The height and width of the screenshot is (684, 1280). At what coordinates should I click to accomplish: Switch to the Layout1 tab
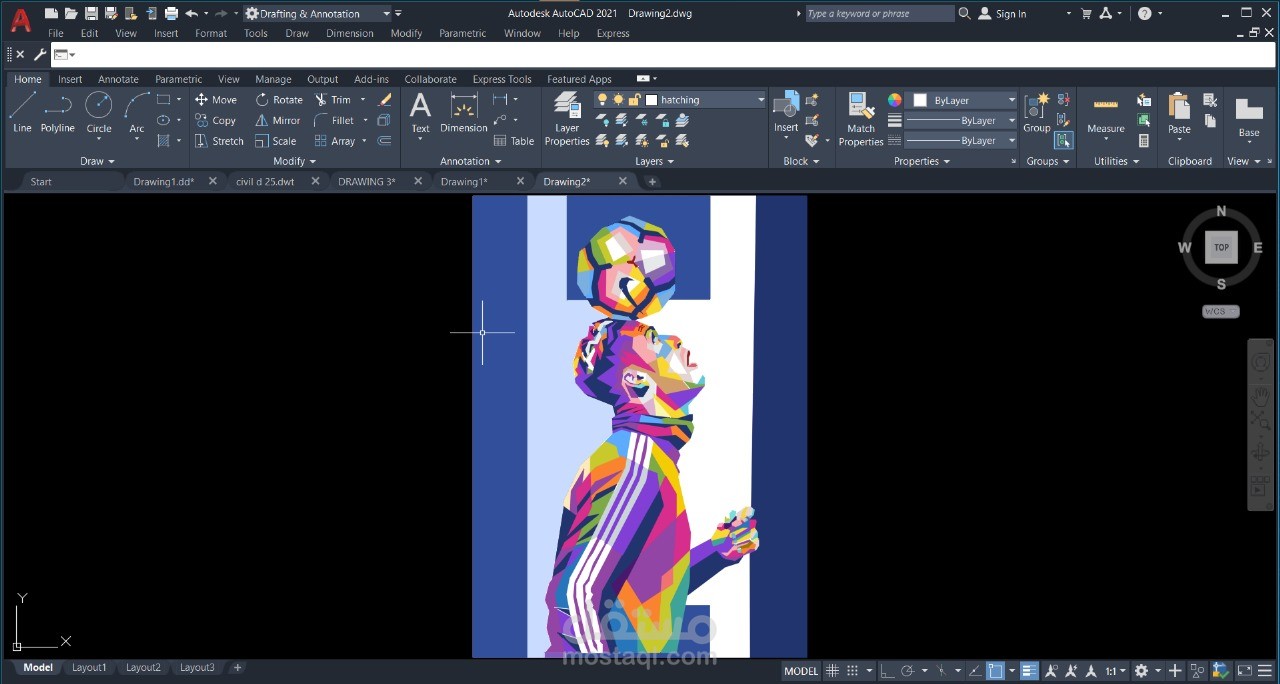click(89, 667)
